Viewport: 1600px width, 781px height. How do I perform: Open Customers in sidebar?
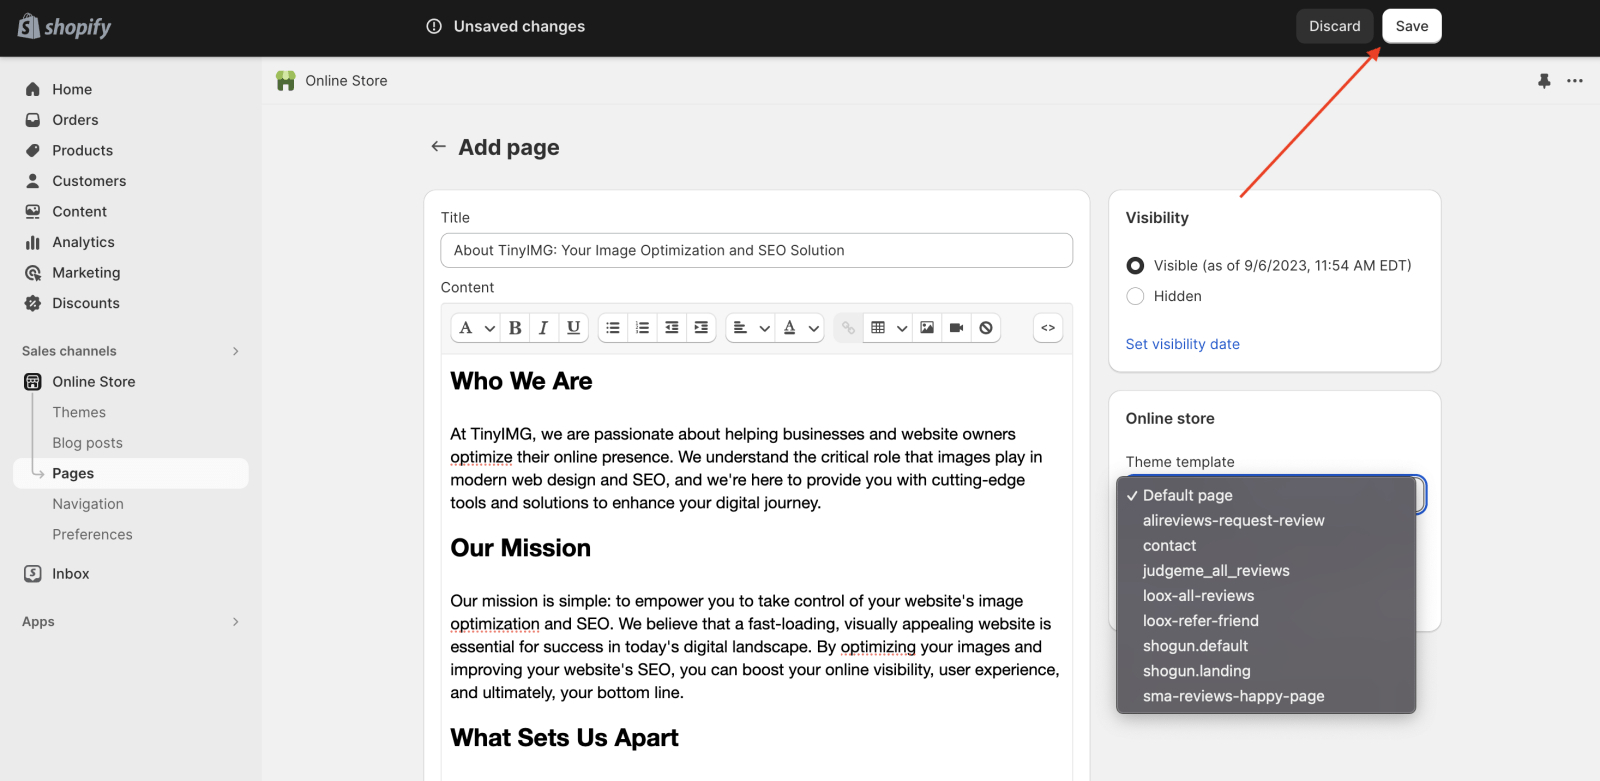pos(131,181)
